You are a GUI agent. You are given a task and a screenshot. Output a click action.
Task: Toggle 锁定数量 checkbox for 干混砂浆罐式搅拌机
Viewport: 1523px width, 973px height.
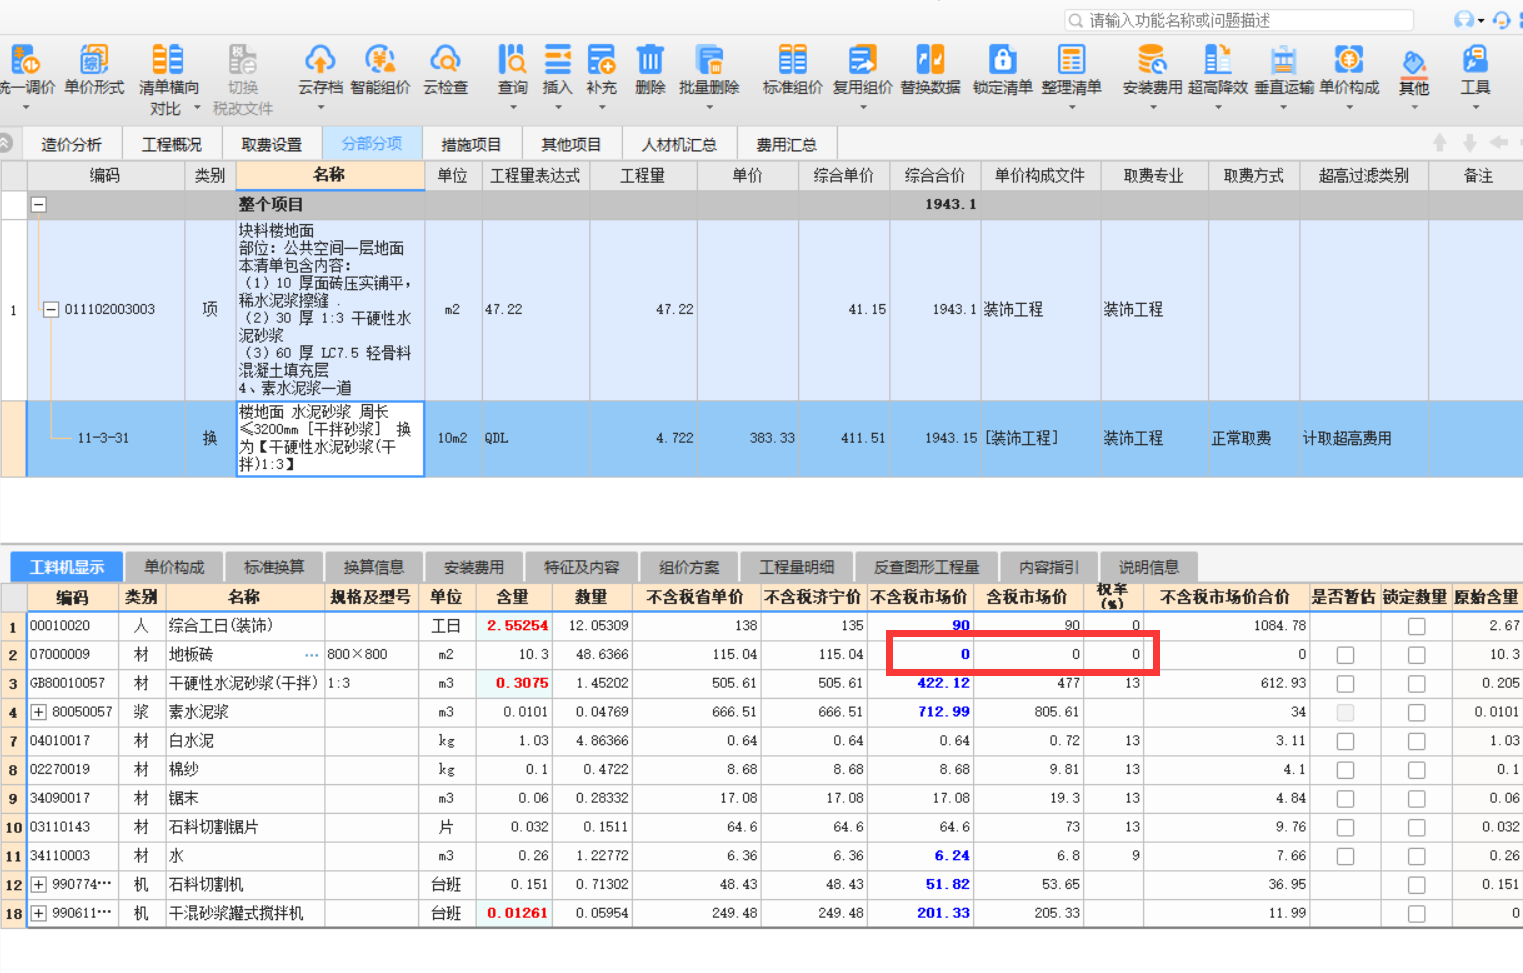click(x=1416, y=914)
